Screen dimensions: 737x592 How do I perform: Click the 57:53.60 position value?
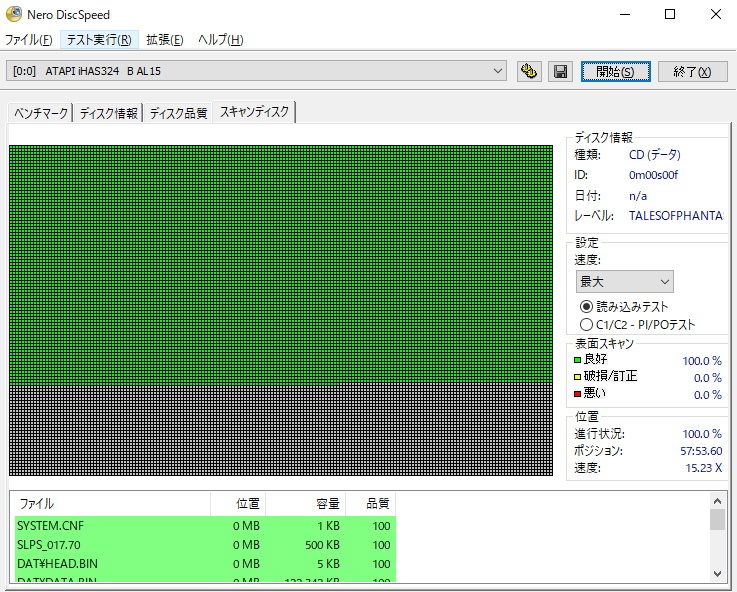click(x=701, y=451)
